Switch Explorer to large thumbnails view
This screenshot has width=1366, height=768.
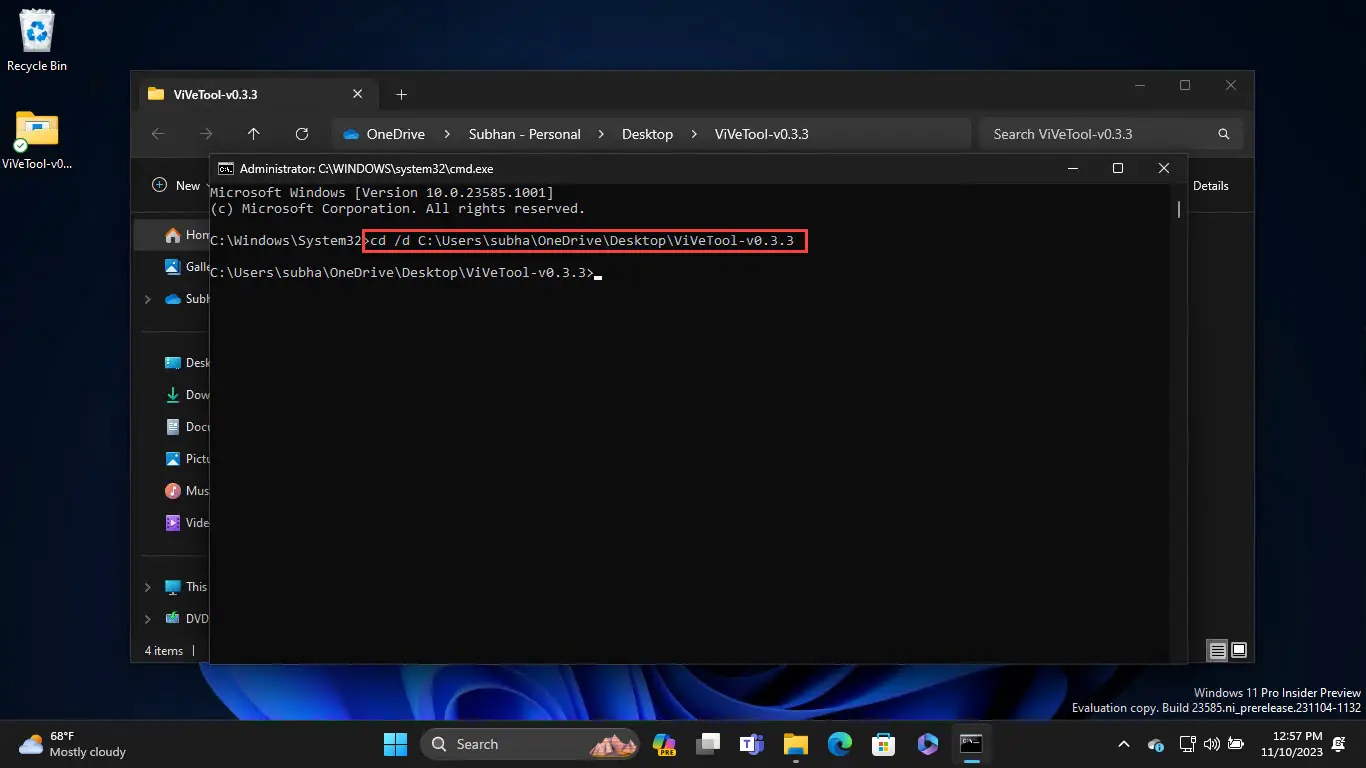click(x=1239, y=651)
